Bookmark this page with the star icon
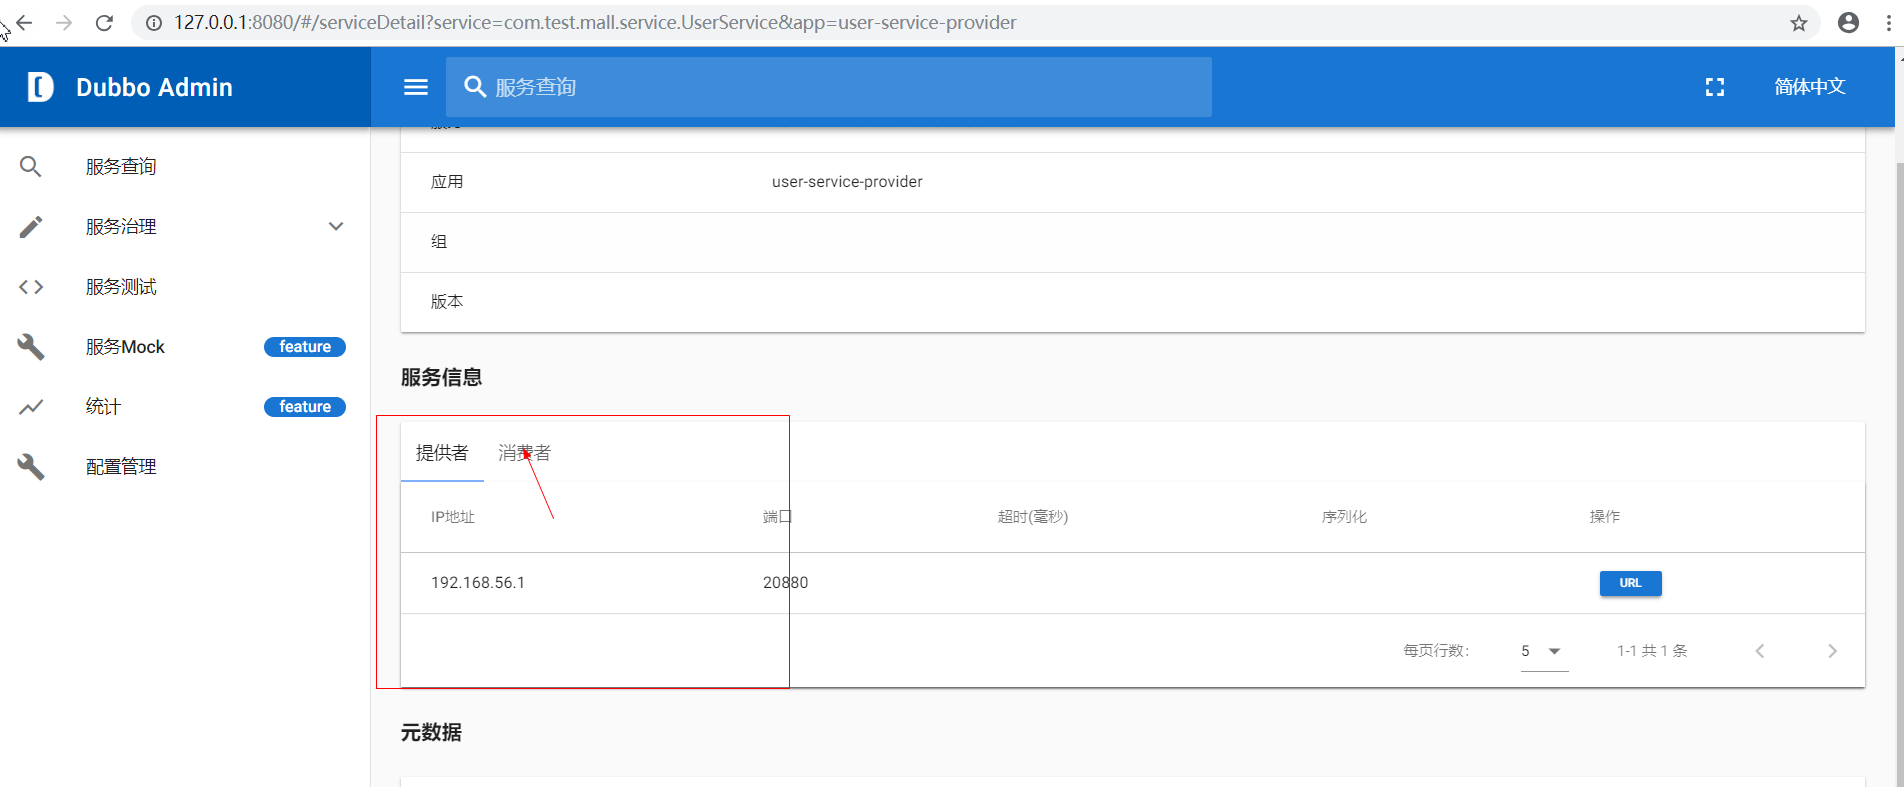The width and height of the screenshot is (1904, 787). pyautogui.click(x=1799, y=23)
